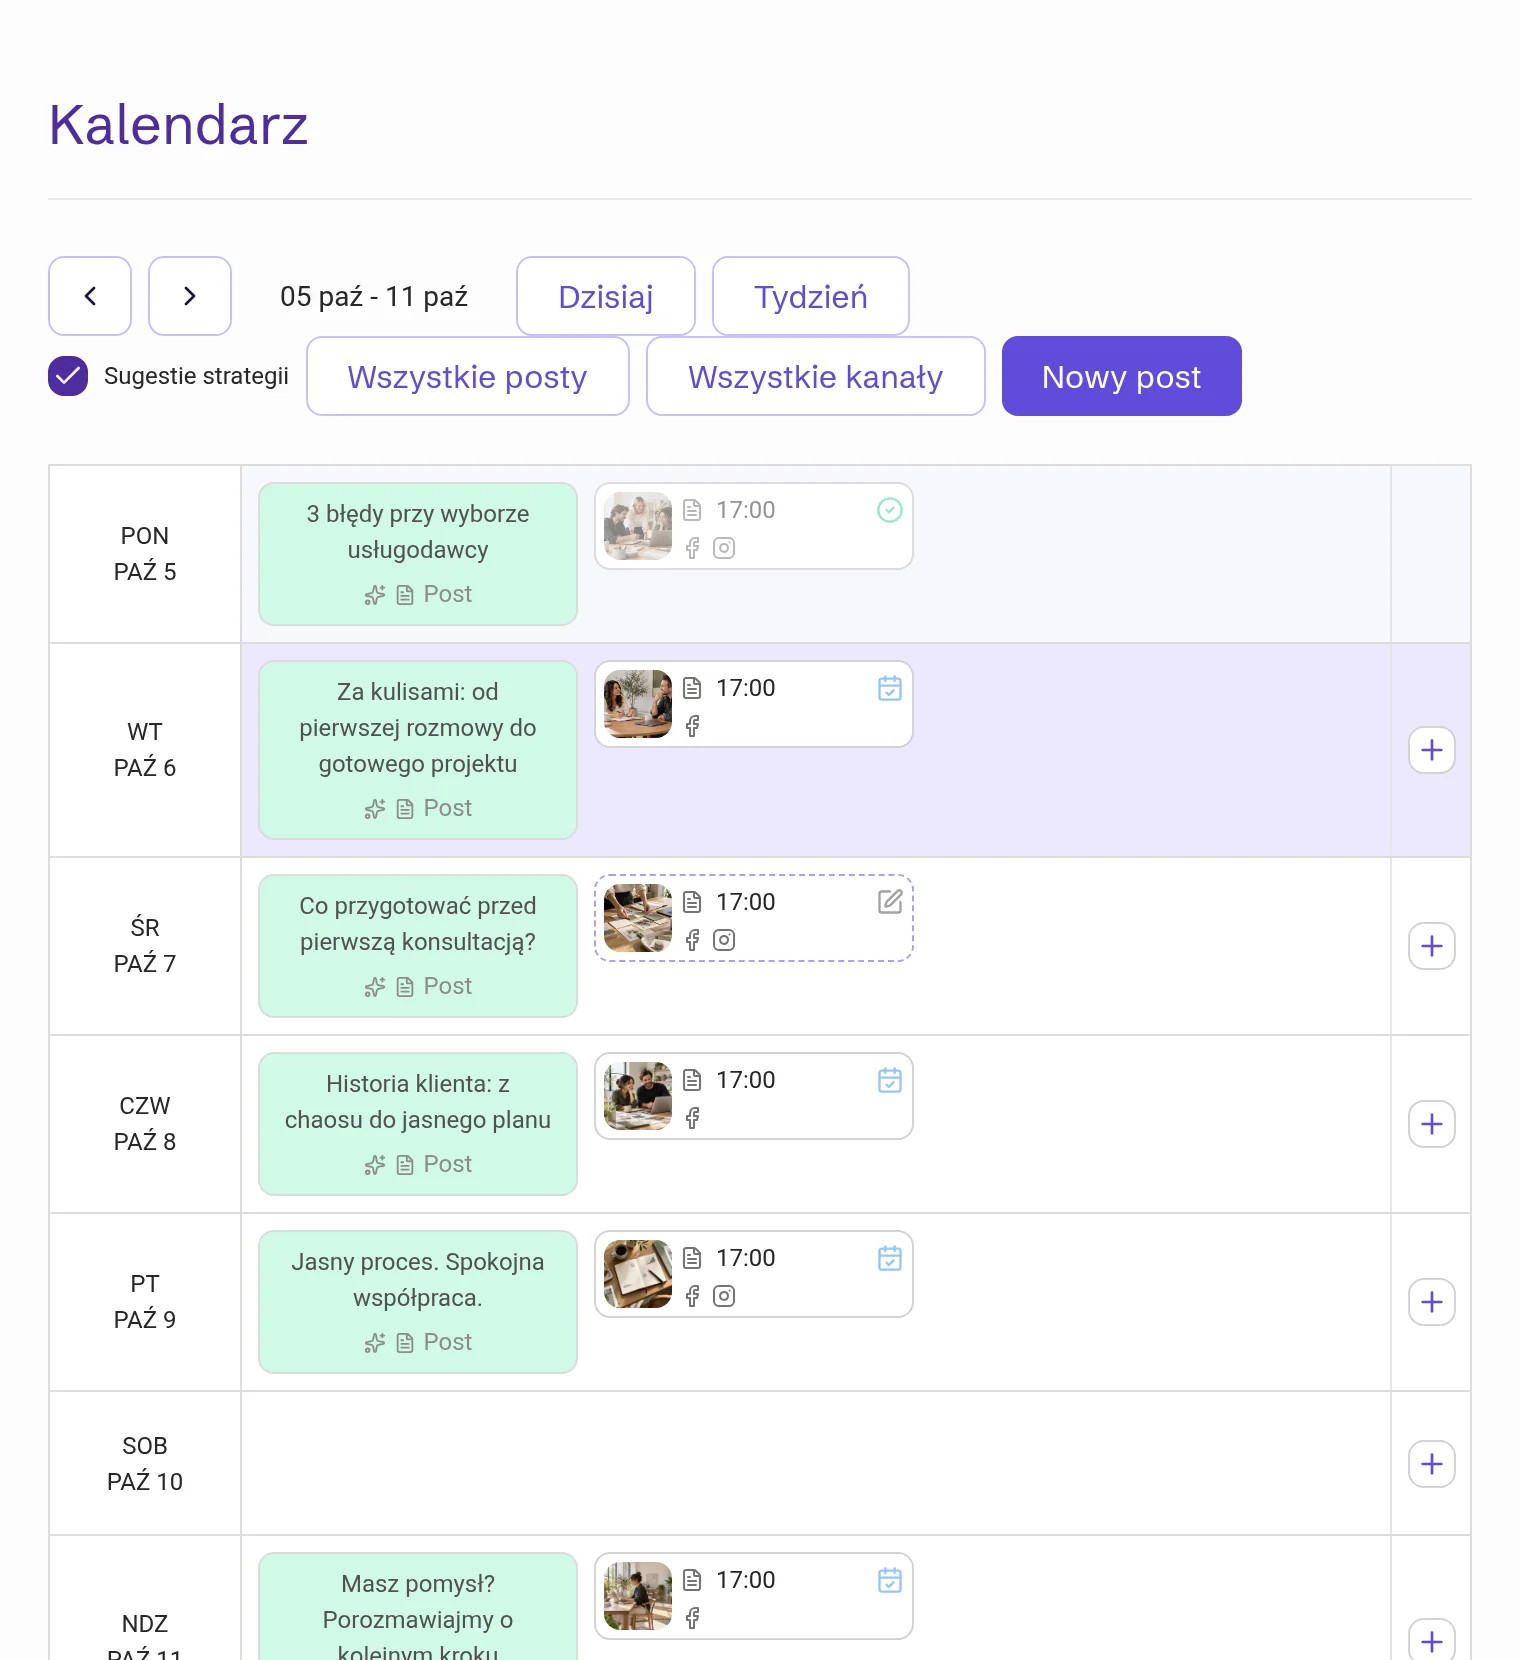Add post on ŚR PAŹ 7 with plus

coord(1432,946)
